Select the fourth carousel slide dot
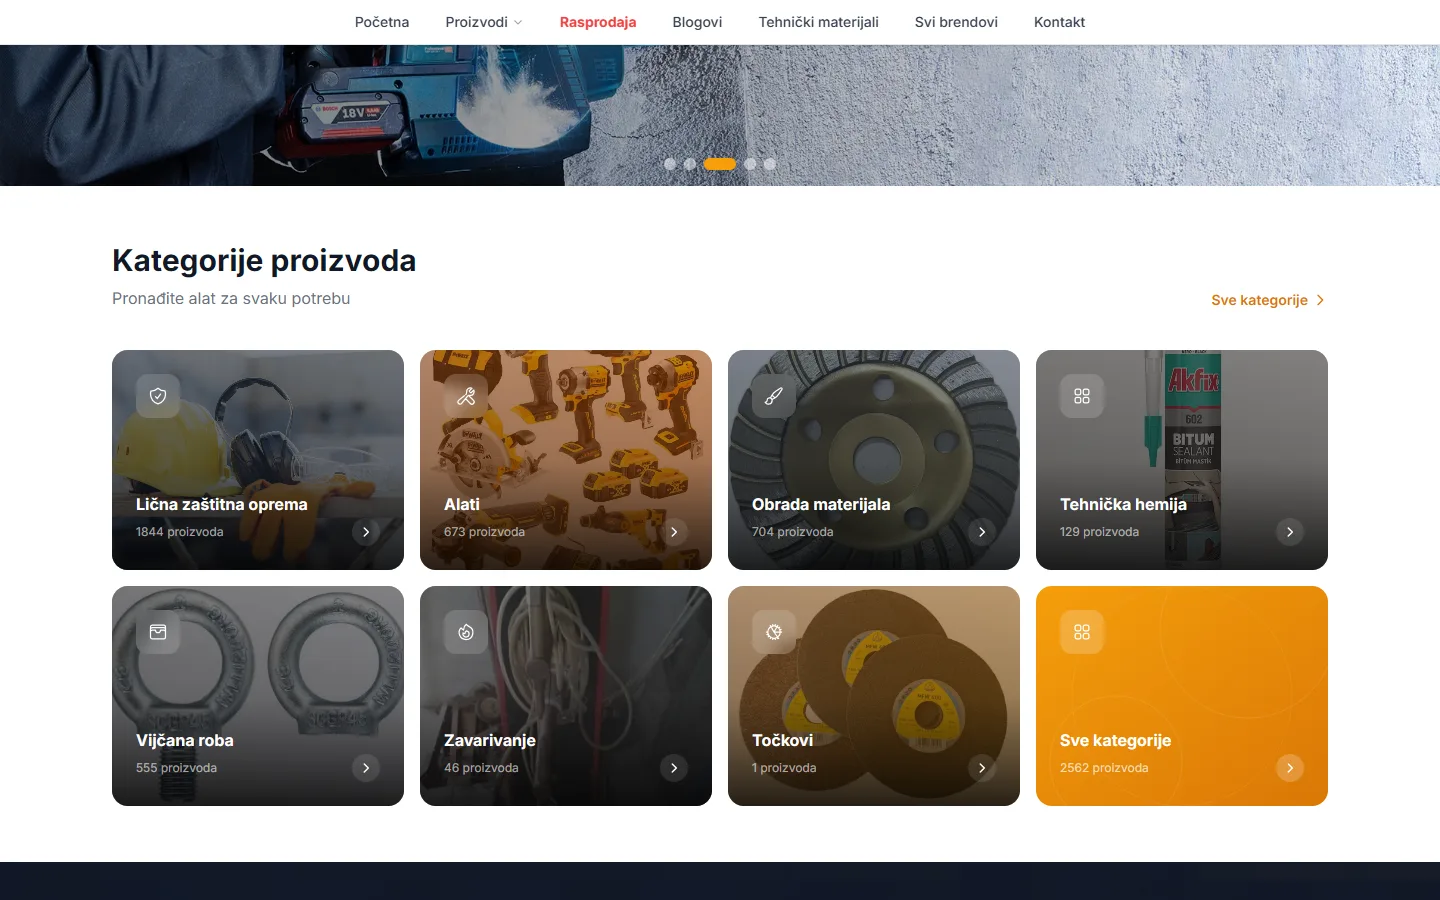This screenshot has height=900, width=1440. (x=750, y=164)
